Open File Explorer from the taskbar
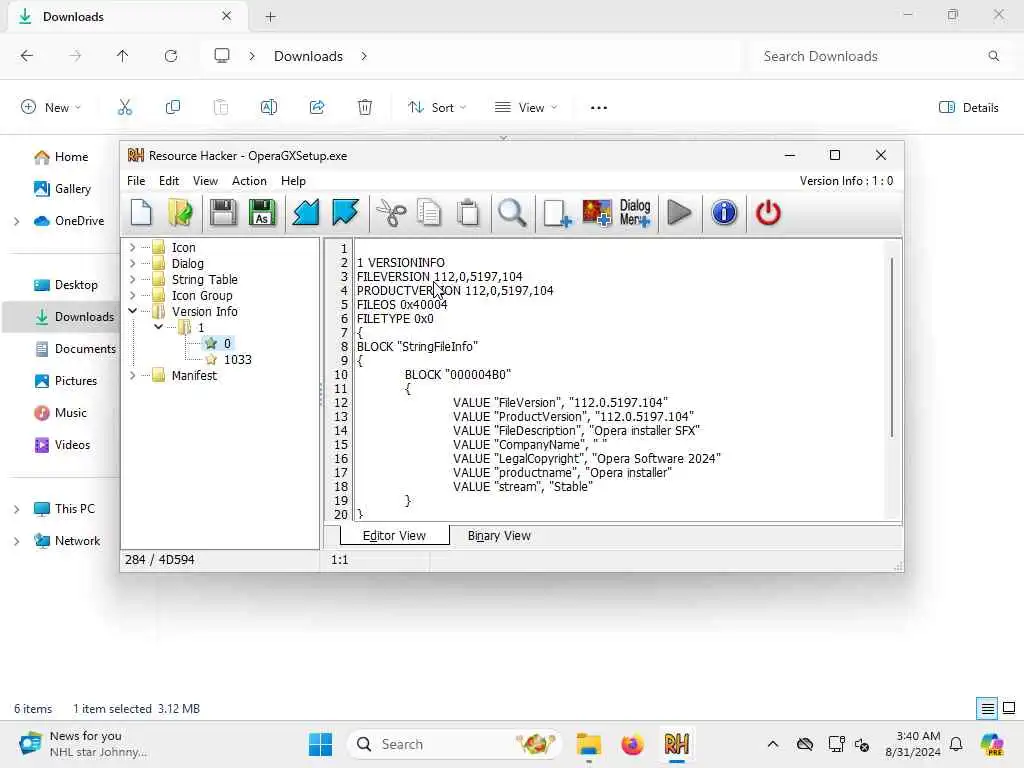Image resolution: width=1024 pixels, height=768 pixels. (x=588, y=744)
